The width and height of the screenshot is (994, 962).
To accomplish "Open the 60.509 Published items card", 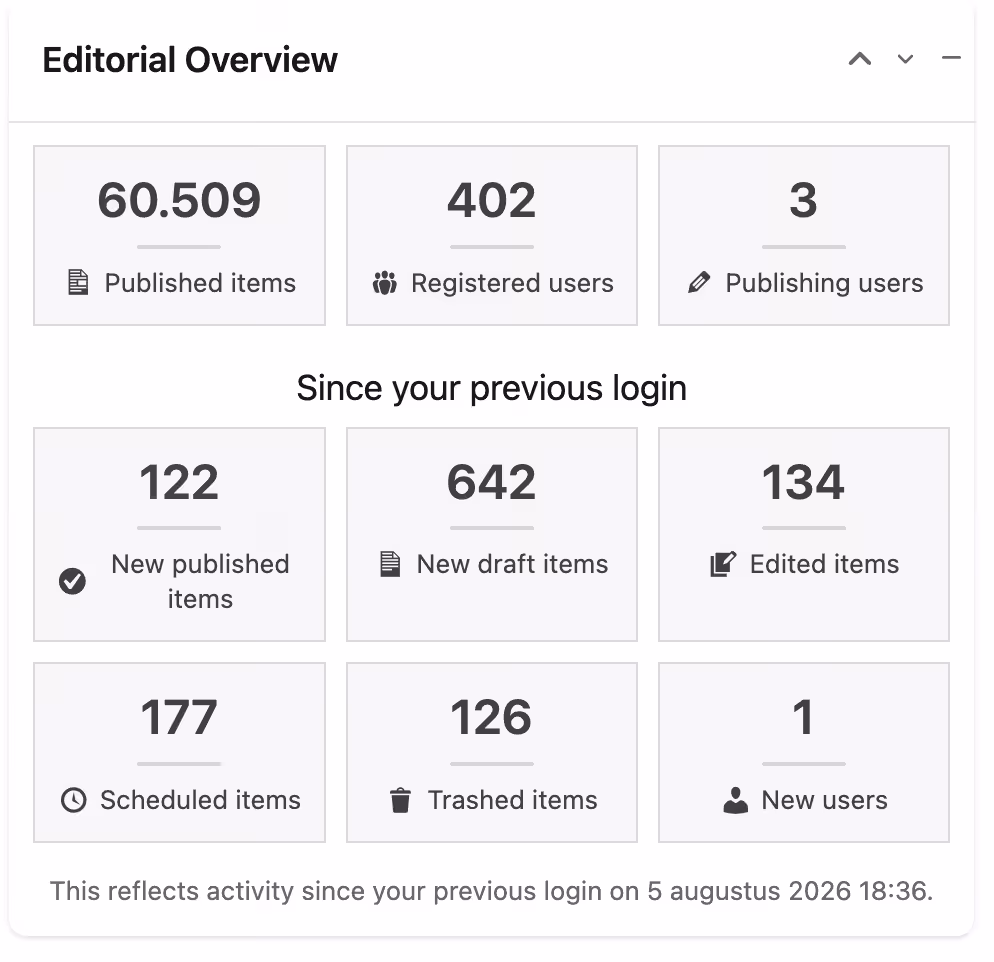I will point(179,236).
